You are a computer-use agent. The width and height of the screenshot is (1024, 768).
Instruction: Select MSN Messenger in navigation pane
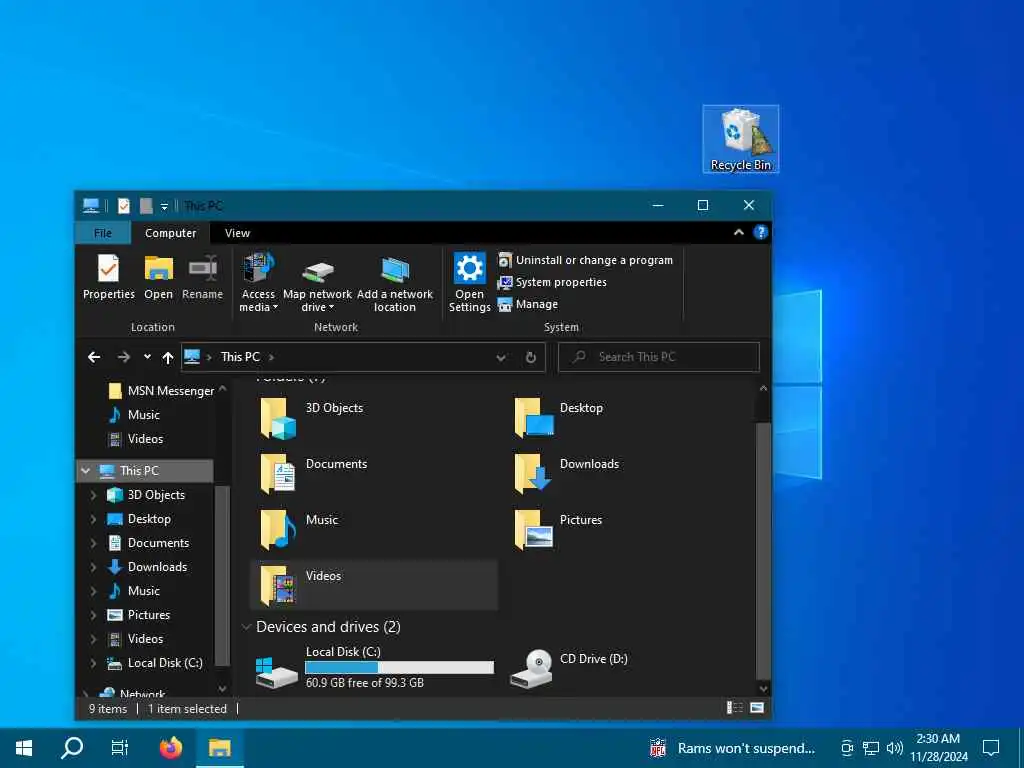point(161,391)
